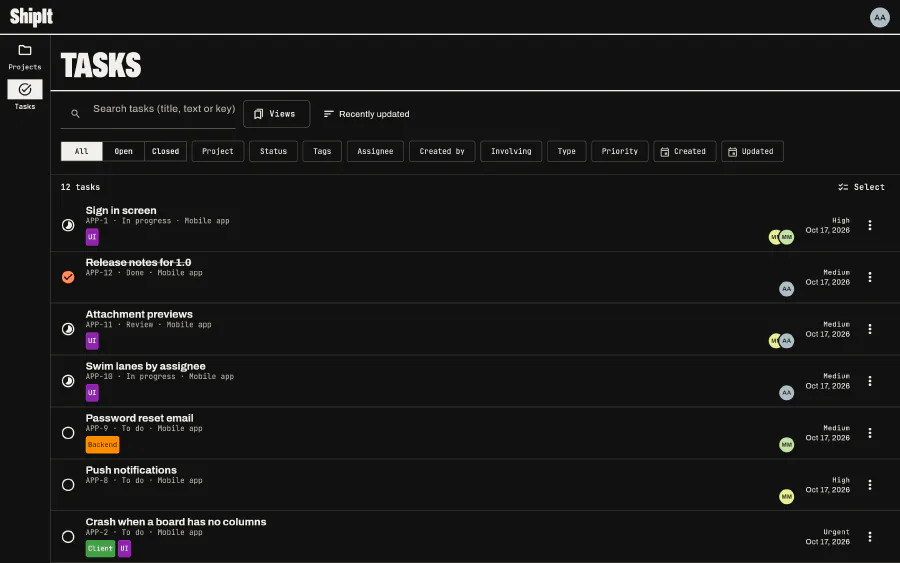Image resolution: width=900 pixels, height=563 pixels.
Task: Click the search magnifier icon
Action: click(x=75, y=114)
